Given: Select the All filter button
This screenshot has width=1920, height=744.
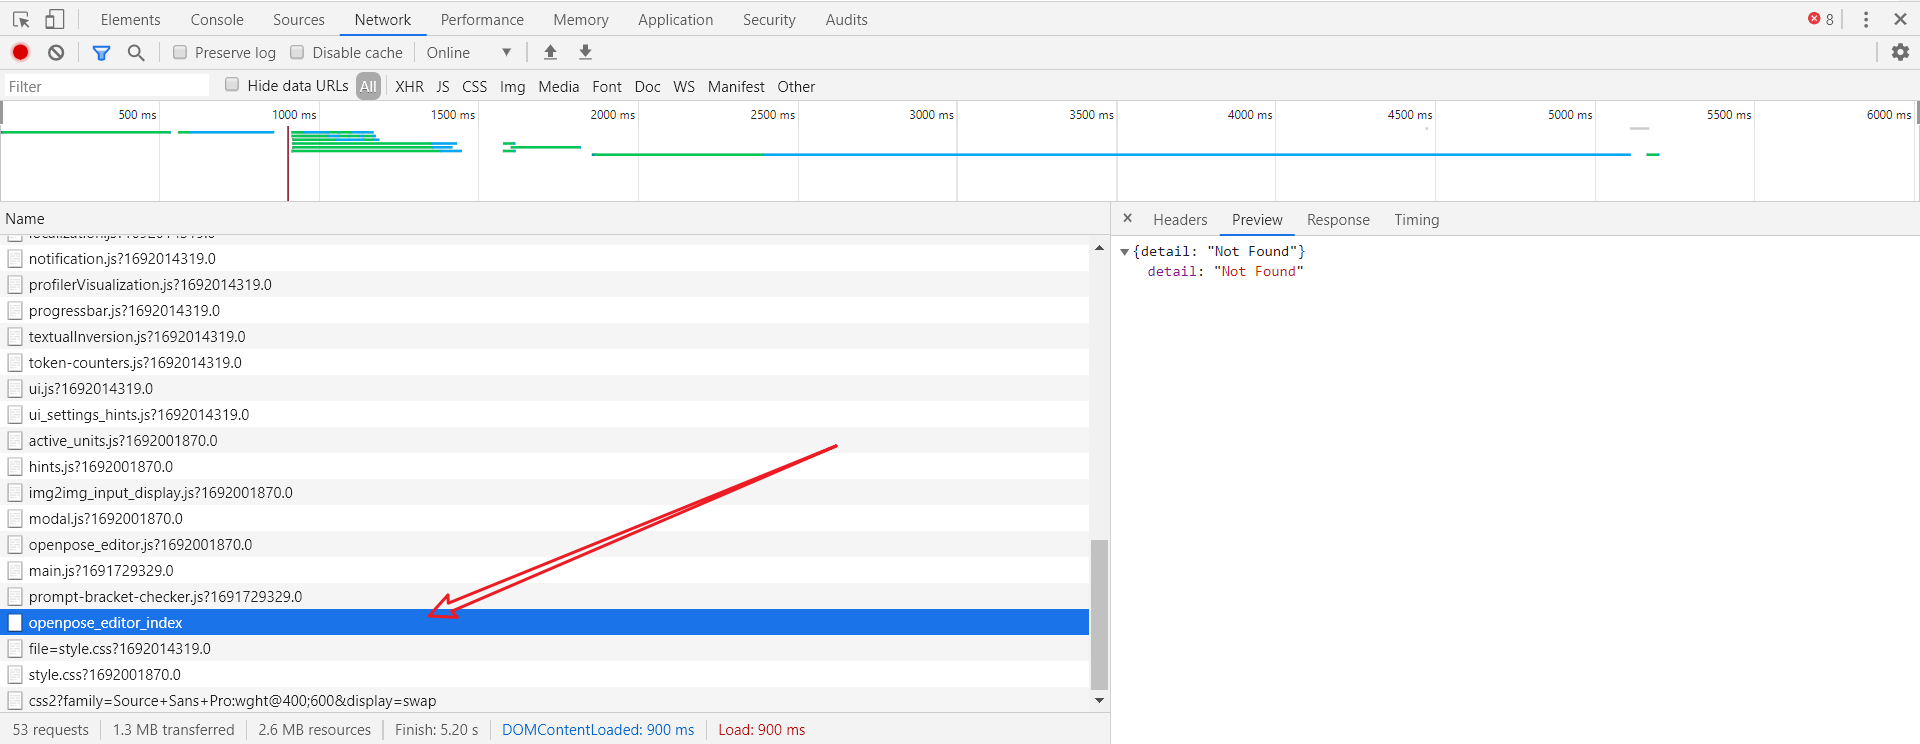Looking at the screenshot, I should click(x=368, y=86).
